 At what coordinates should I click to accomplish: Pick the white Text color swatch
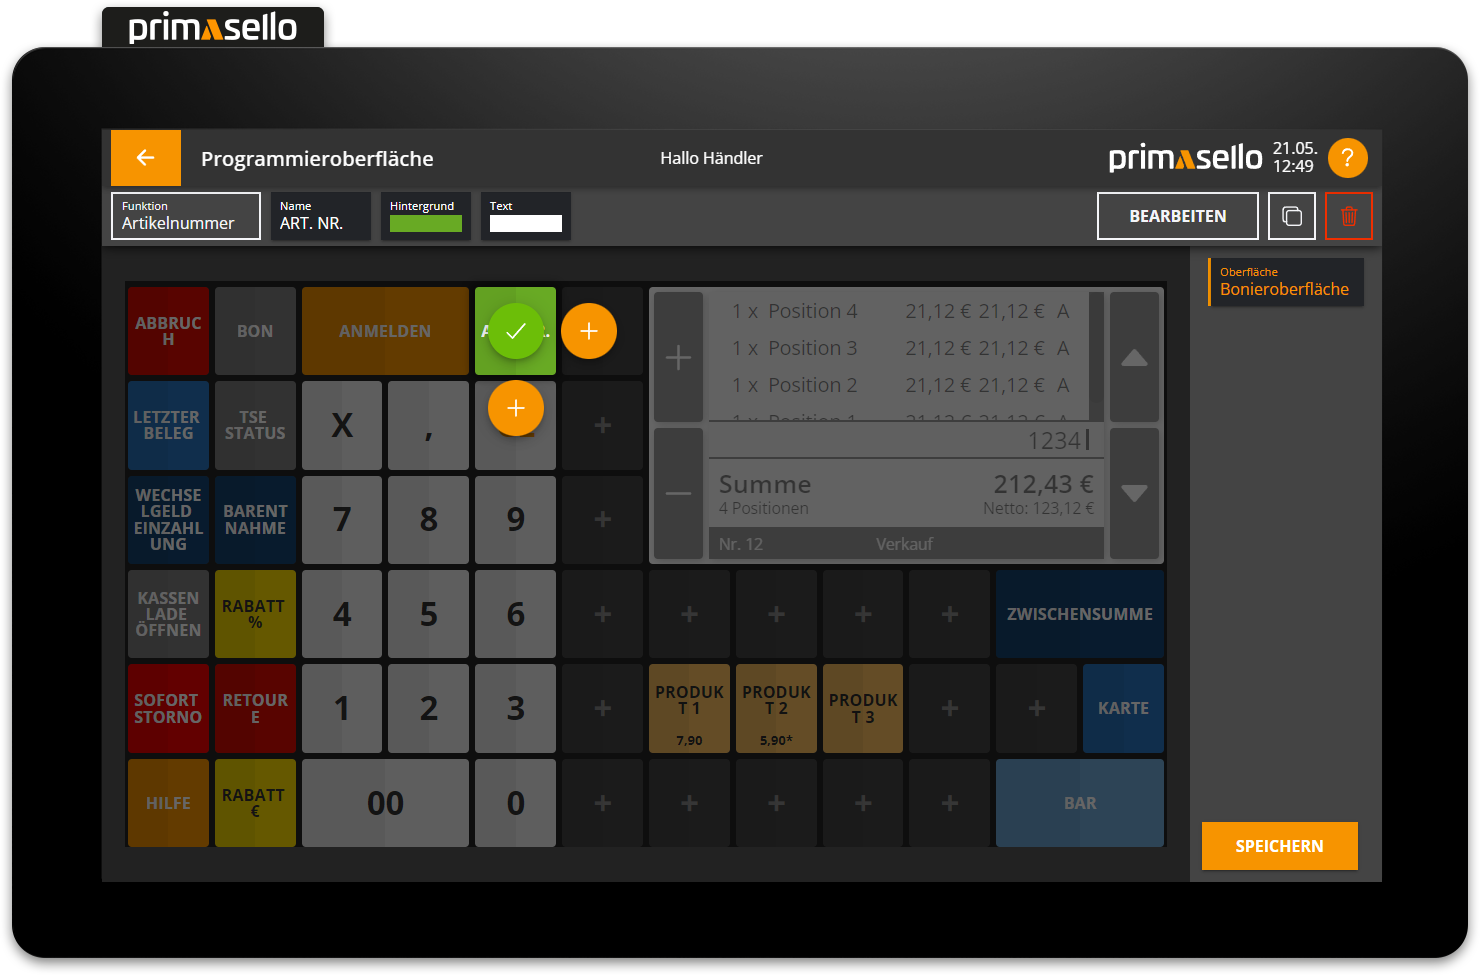click(525, 223)
